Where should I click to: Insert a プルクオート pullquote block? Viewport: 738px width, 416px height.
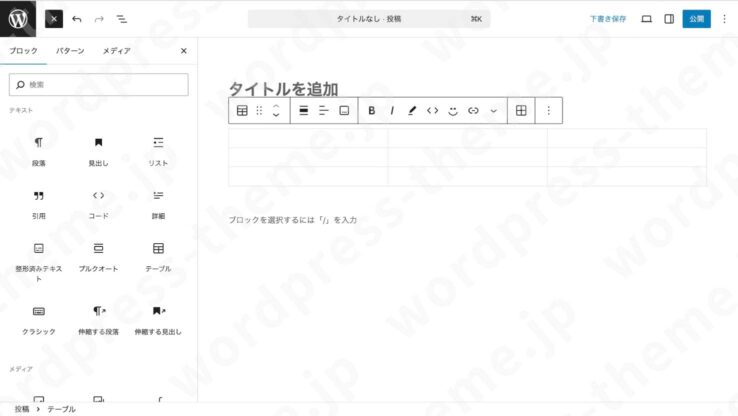[x=98, y=257]
